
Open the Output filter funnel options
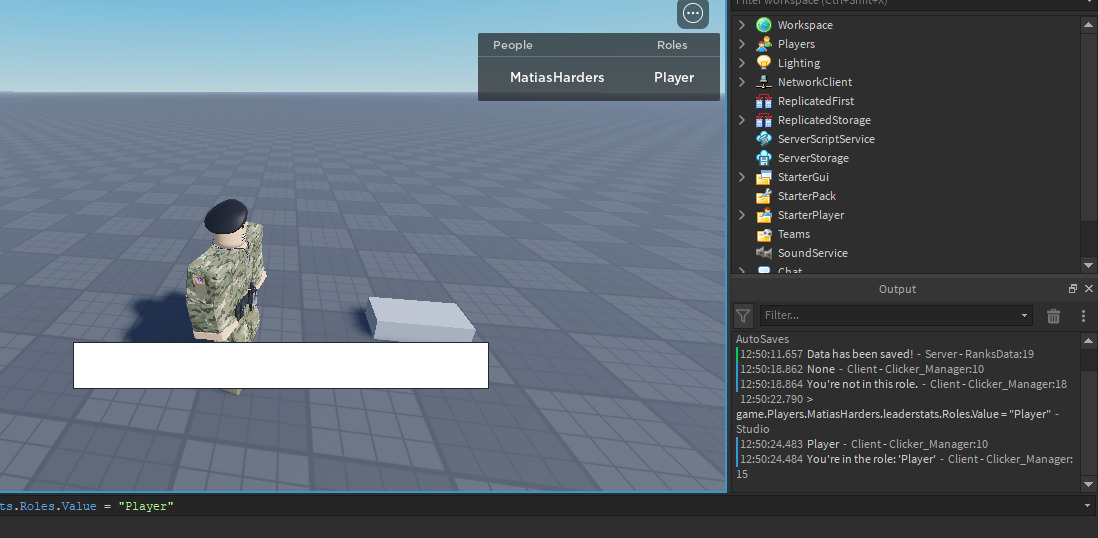[x=743, y=316]
